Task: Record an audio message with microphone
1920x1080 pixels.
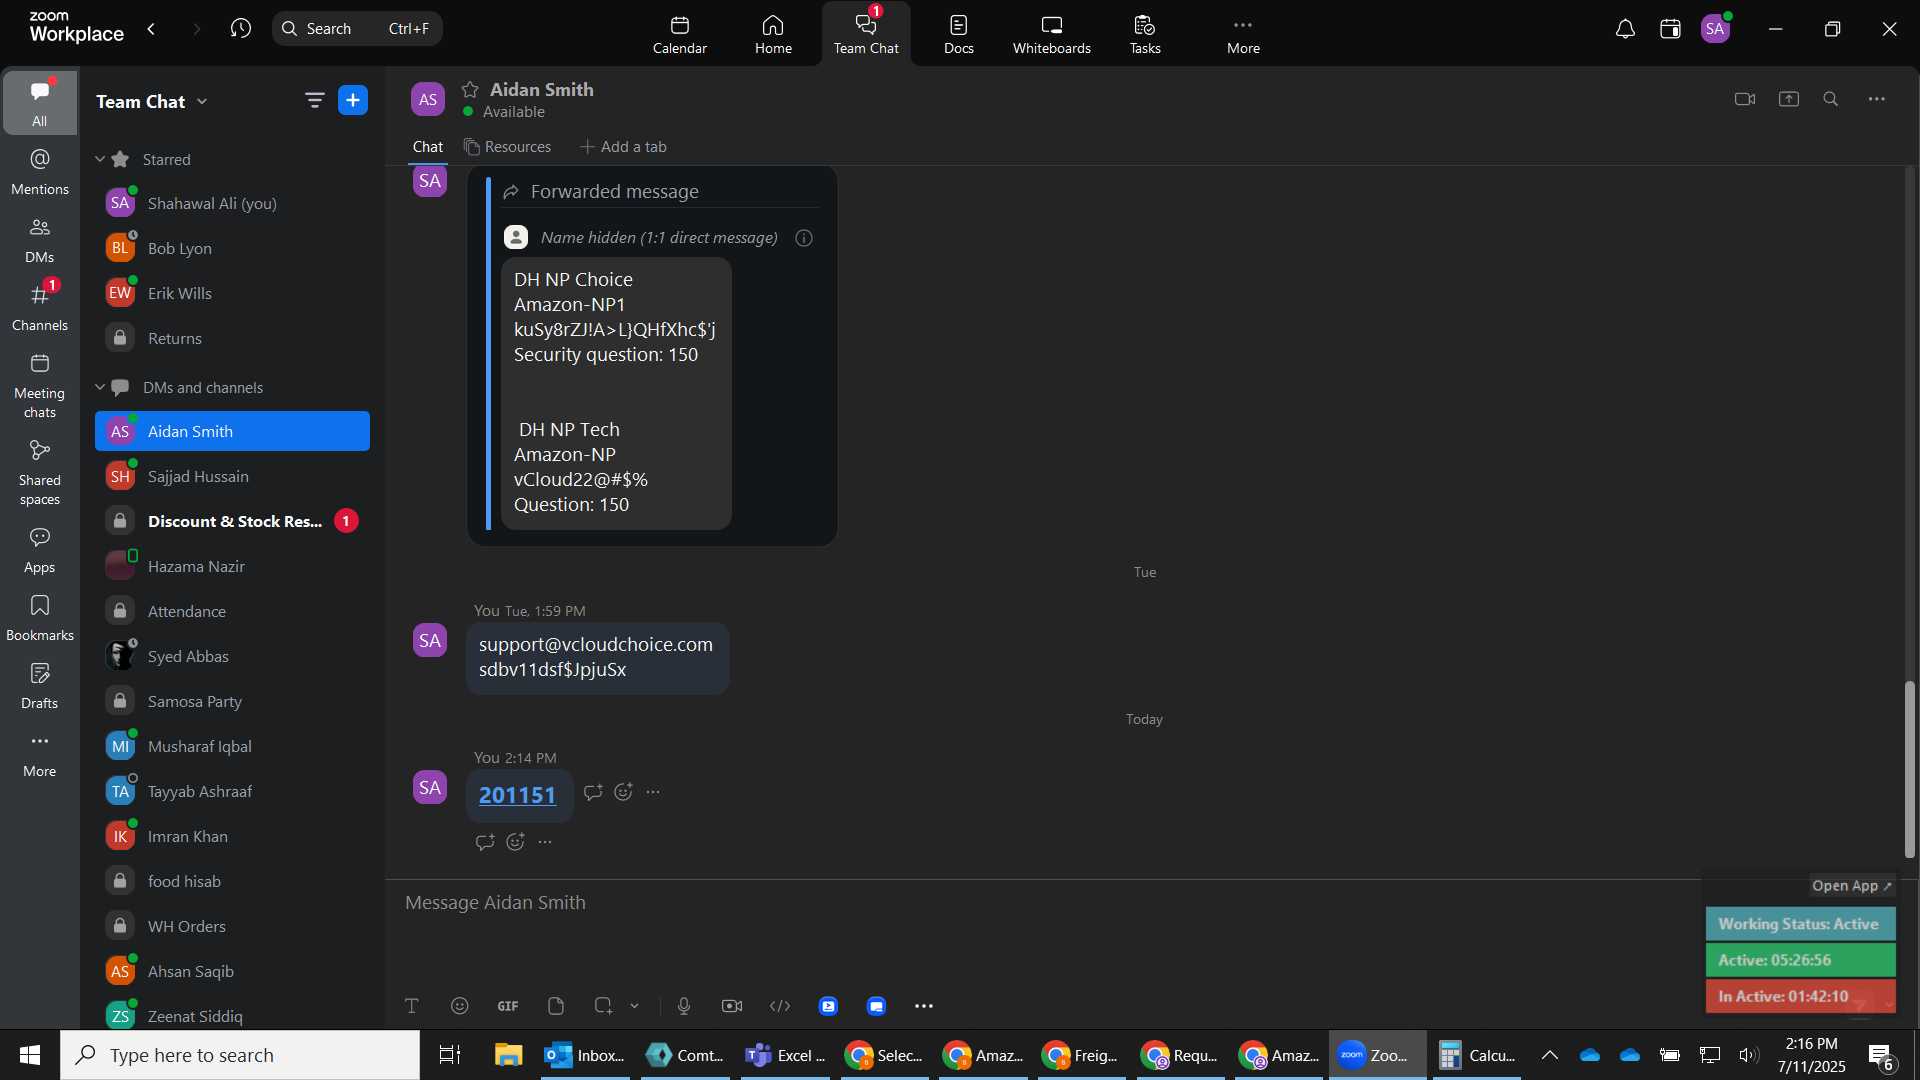Action: click(684, 1006)
